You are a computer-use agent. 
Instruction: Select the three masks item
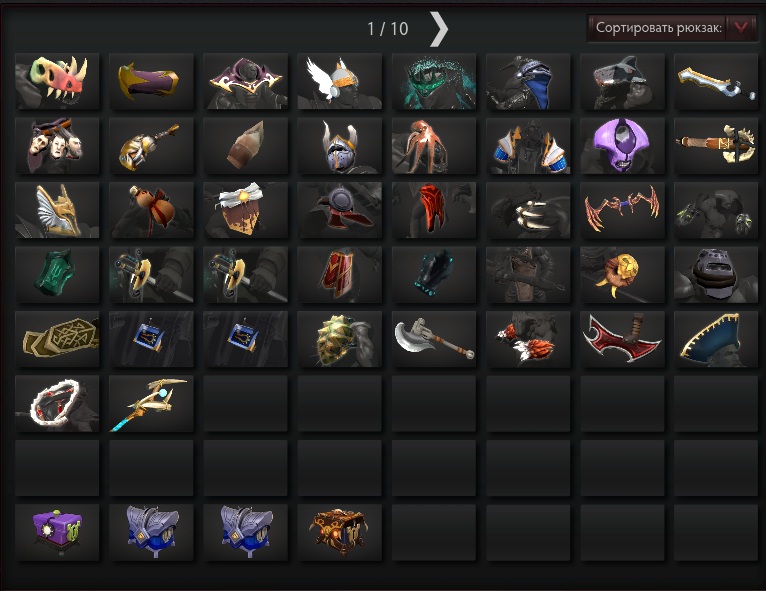pyautogui.click(x=57, y=146)
